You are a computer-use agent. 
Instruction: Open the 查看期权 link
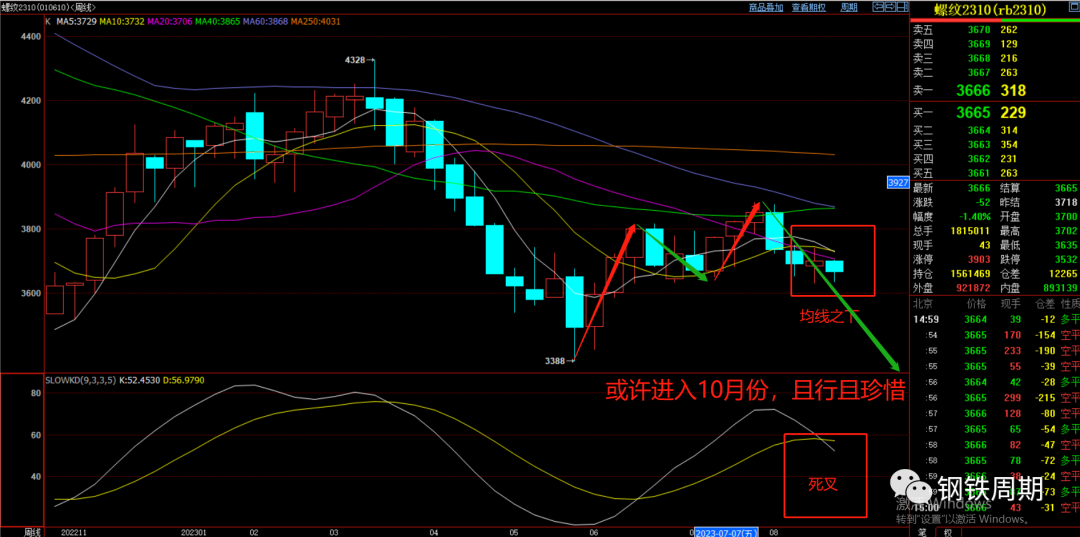809,8
